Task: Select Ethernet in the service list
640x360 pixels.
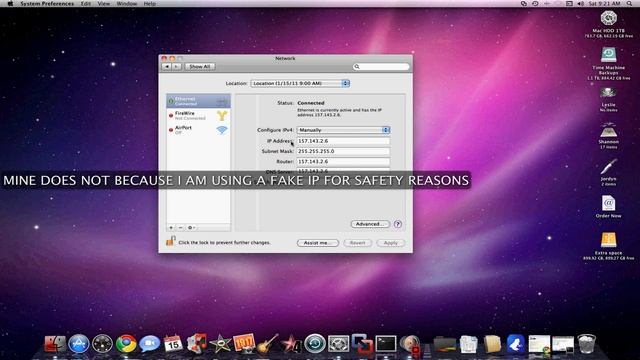Action: click(x=198, y=101)
